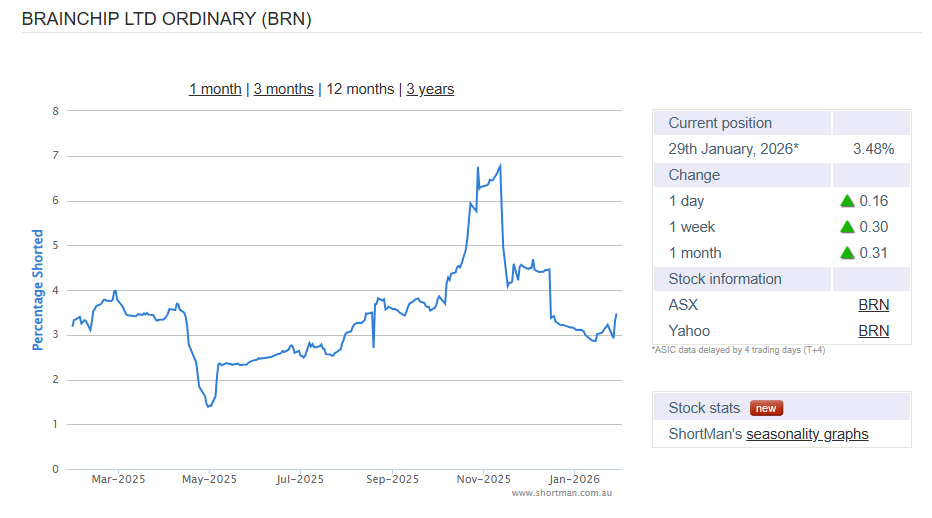Click the BRAINCHIP LTD ORDINARY (BRN) heading
This screenshot has width=932, height=518.
(166, 18)
